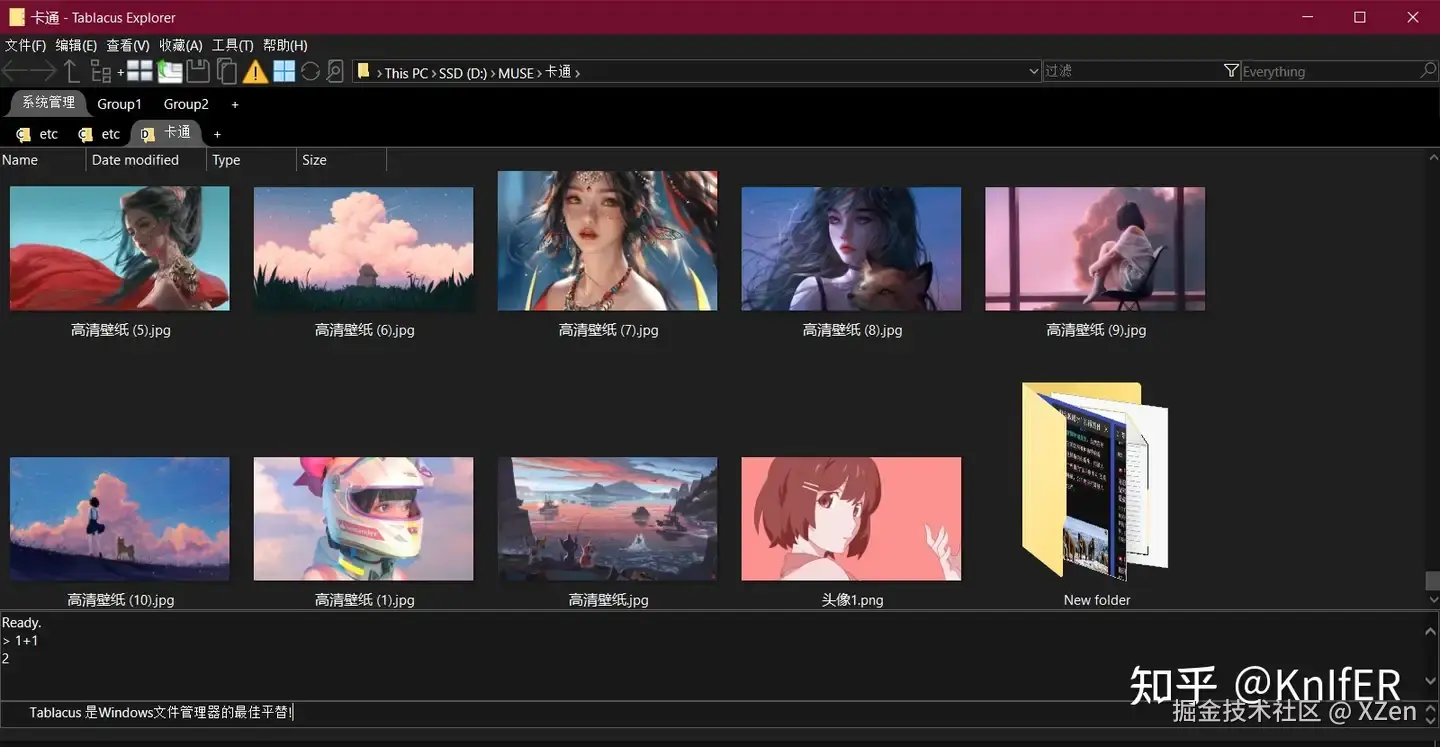
Task: Open the add-on tree icon with plus sign
Action: click(x=103, y=71)
